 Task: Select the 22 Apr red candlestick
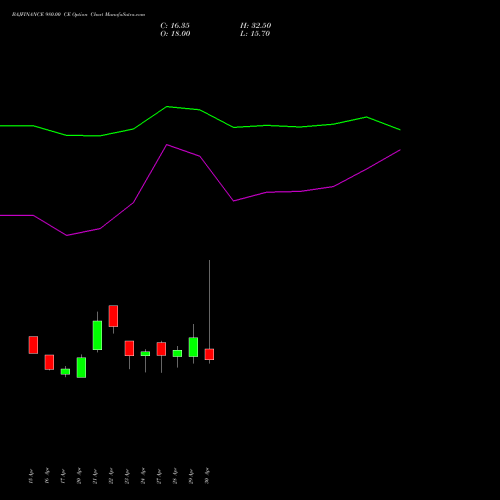click(113, 316)
